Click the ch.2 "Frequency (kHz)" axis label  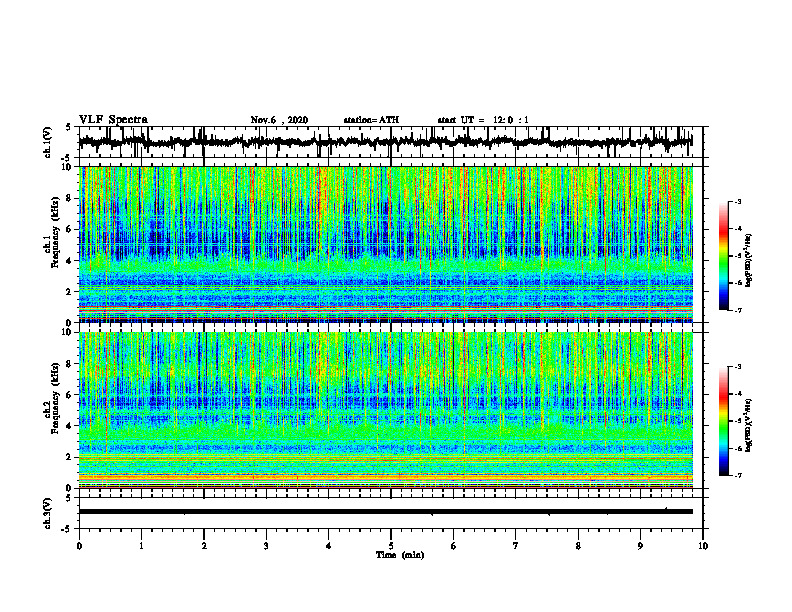(56, 398)
